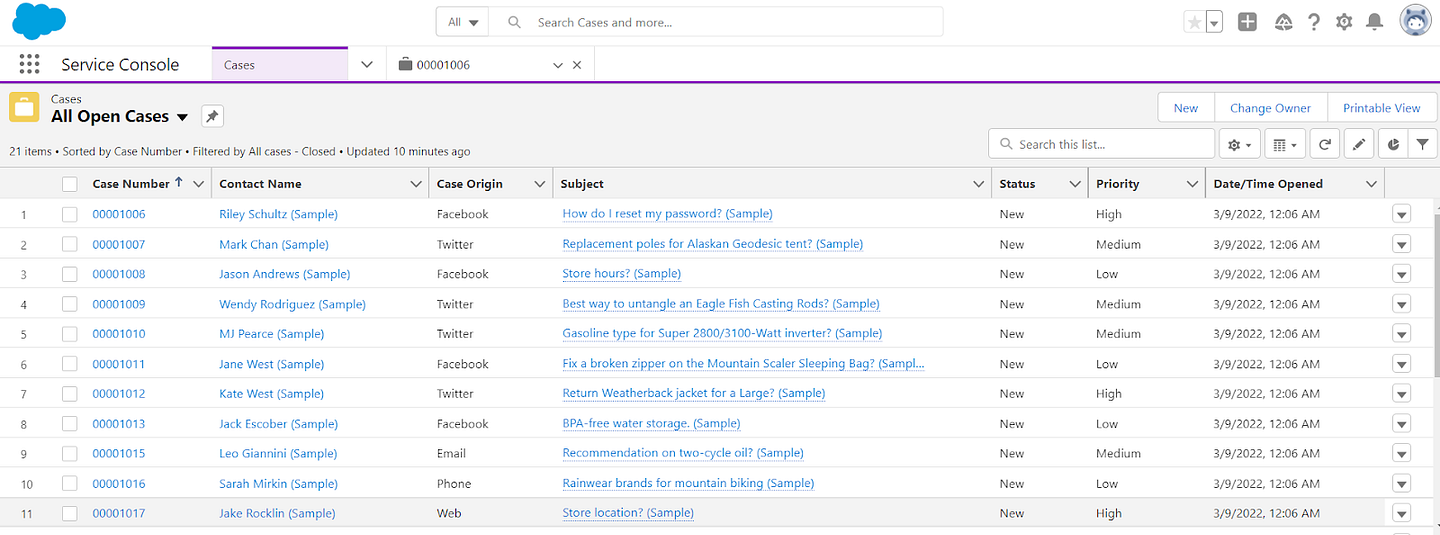Show row actions for case 00001009
Viewport: 1440px width, 535px height.
1401,304
